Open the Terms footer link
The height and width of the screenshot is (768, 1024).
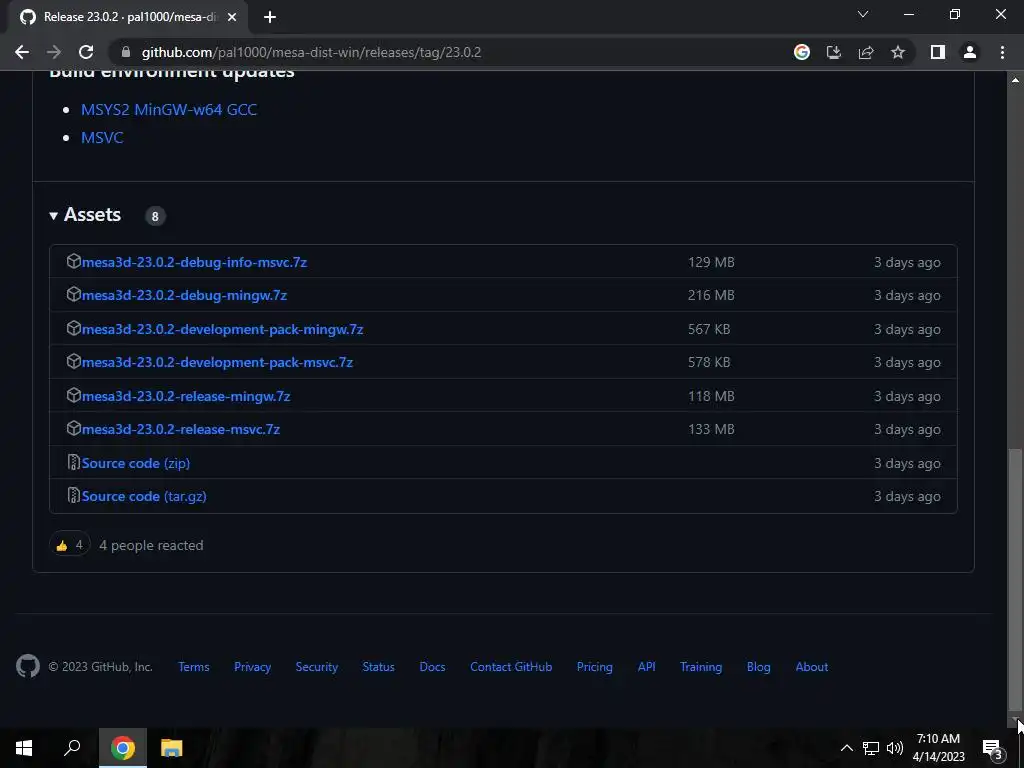click(x=194, y=667)
